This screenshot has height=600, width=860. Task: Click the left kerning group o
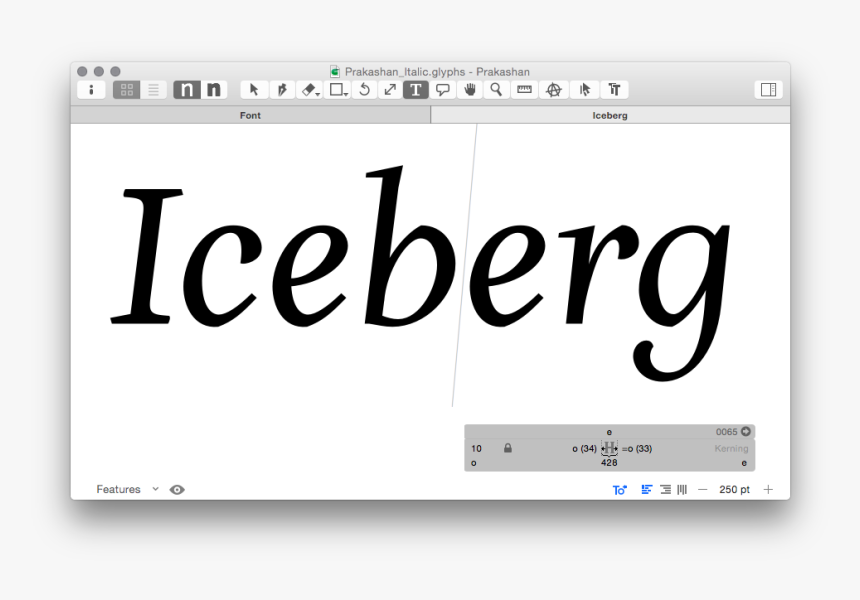[x=474, y=463]
